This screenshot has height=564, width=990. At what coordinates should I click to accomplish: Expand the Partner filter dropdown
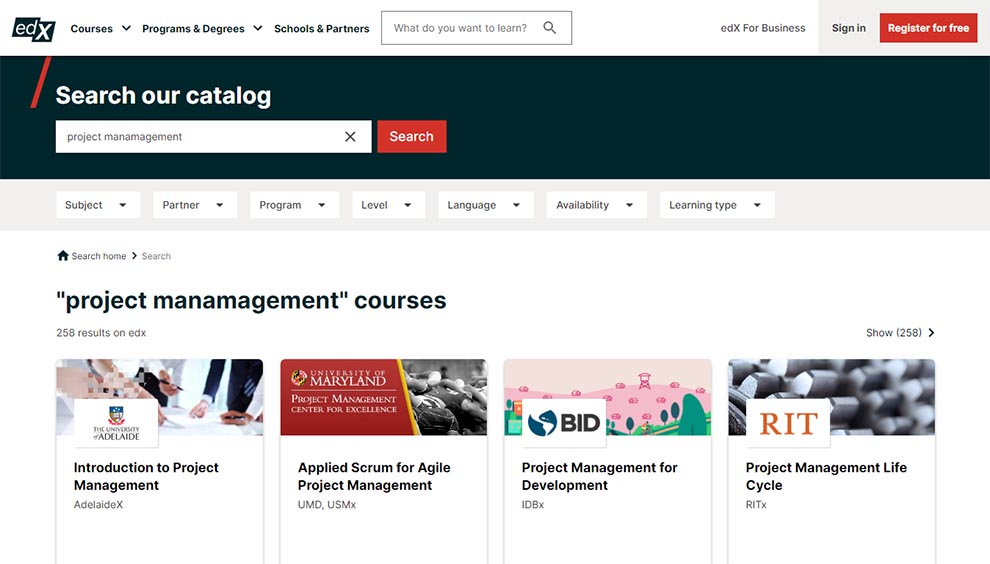point(195,205)
